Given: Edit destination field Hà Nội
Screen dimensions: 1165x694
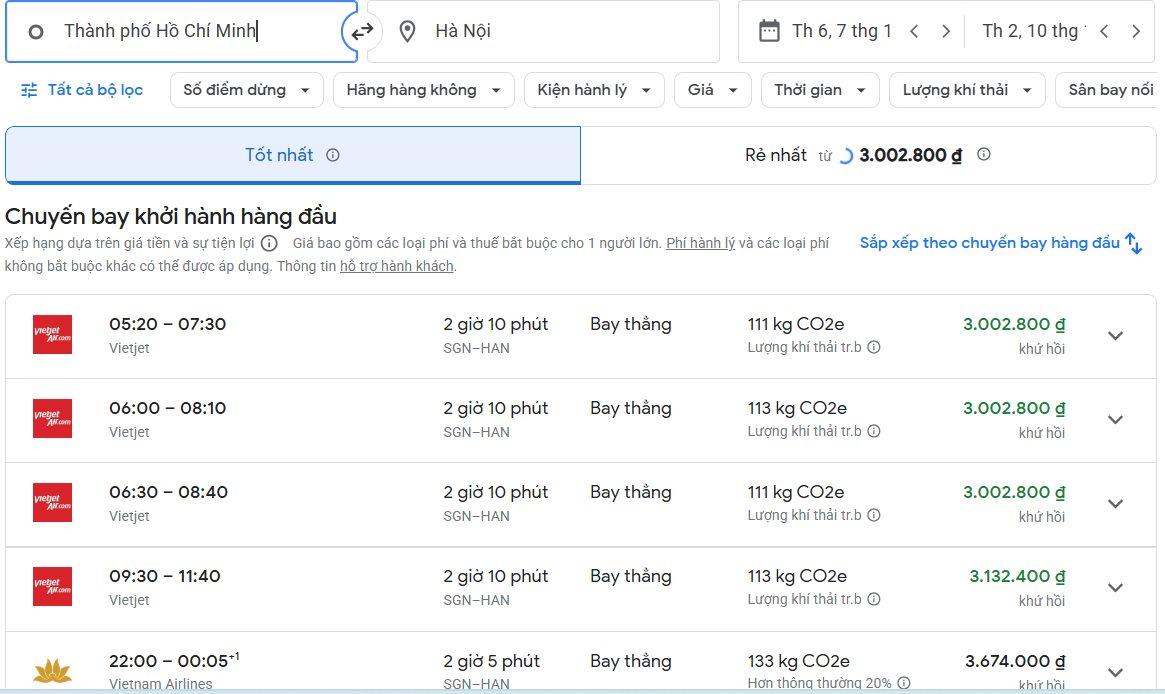Looking at the screenshot, I should point(543,31).
